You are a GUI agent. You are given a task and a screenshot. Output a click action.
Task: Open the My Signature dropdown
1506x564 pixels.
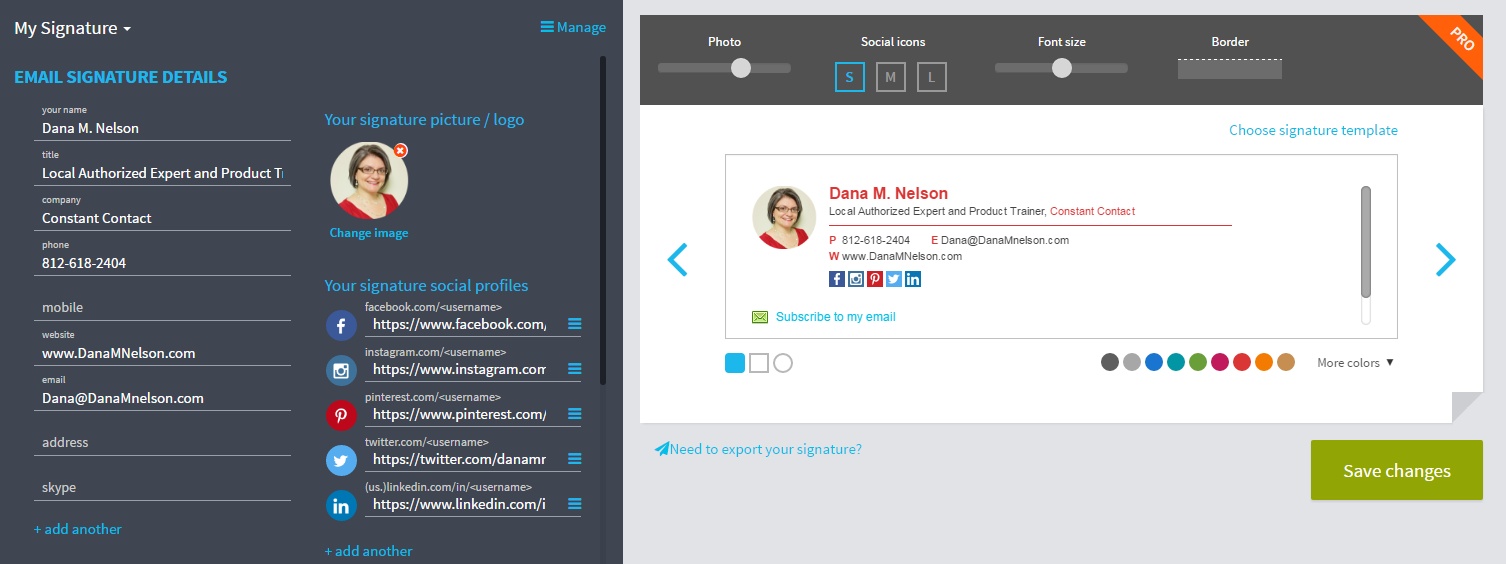(72, 28)
